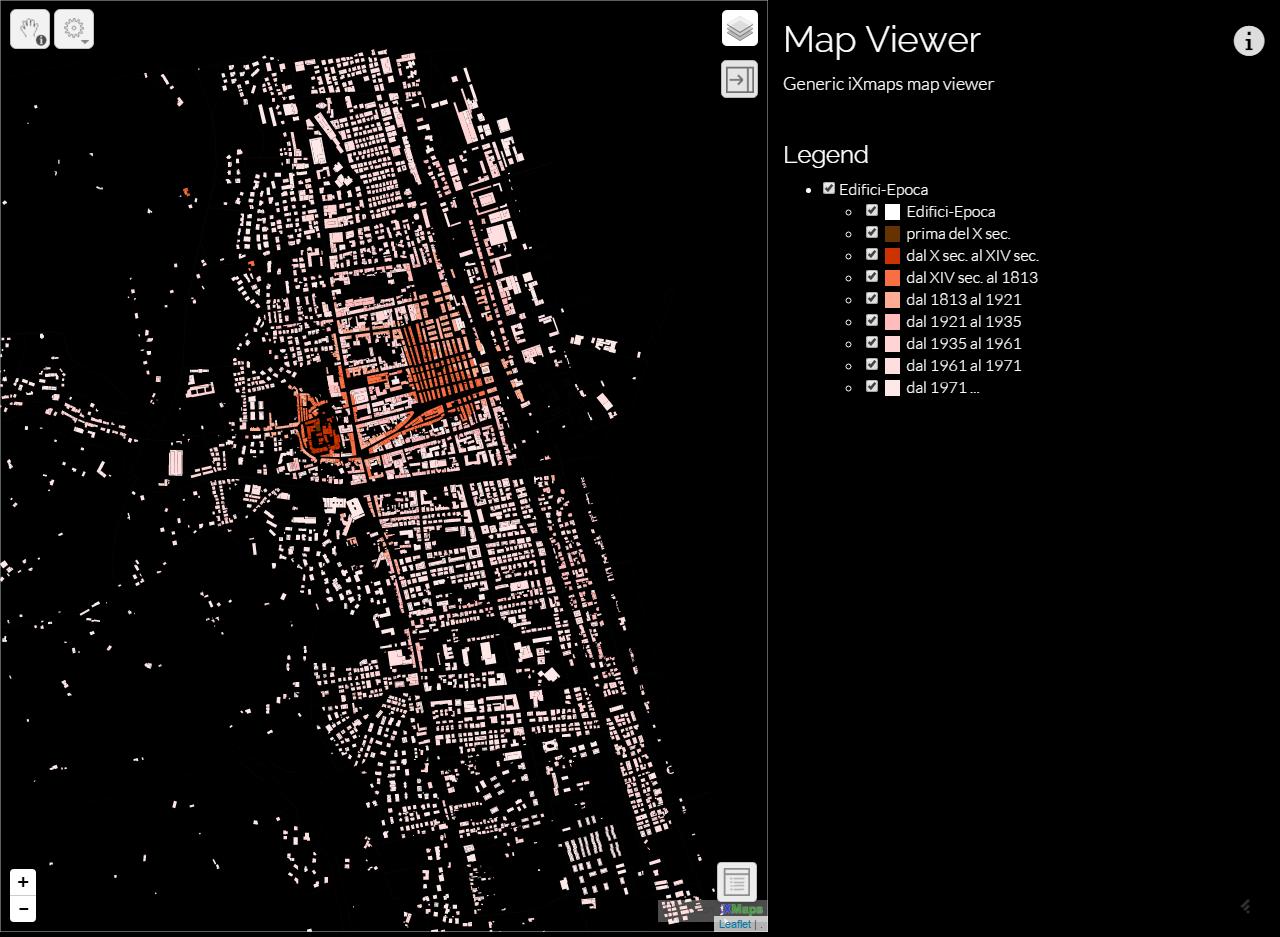Click the iXMaps logo
The height and width of the screenshot is (937, 1280).
pos(741,909)
